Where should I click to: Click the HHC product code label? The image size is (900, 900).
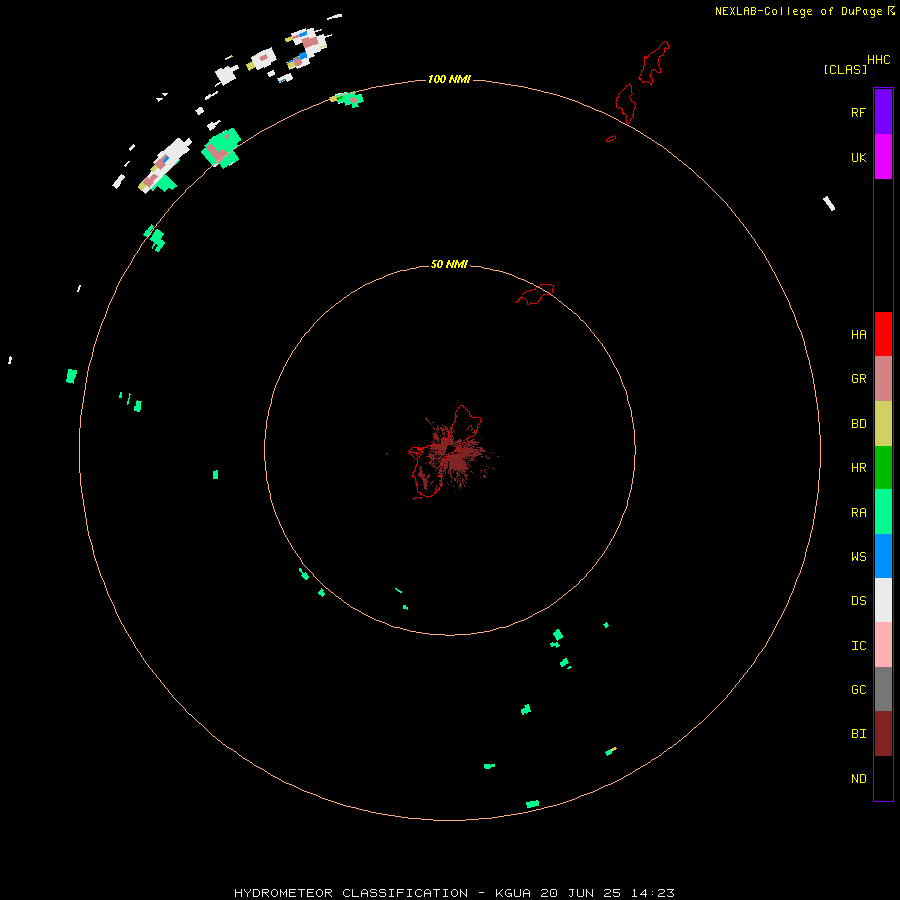878,60
